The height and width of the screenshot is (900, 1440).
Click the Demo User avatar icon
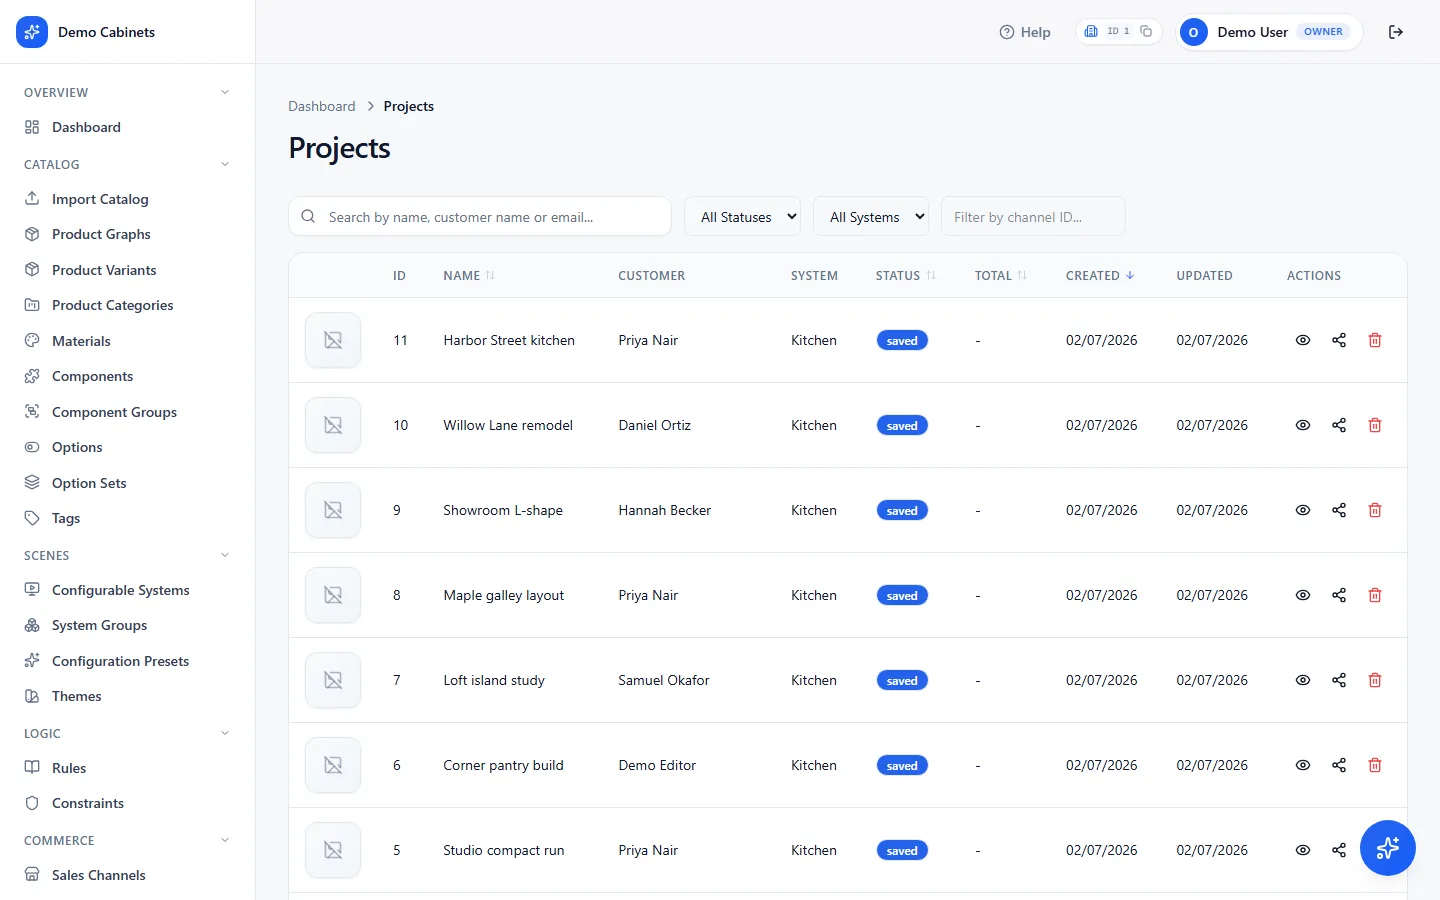[1193, 32]
